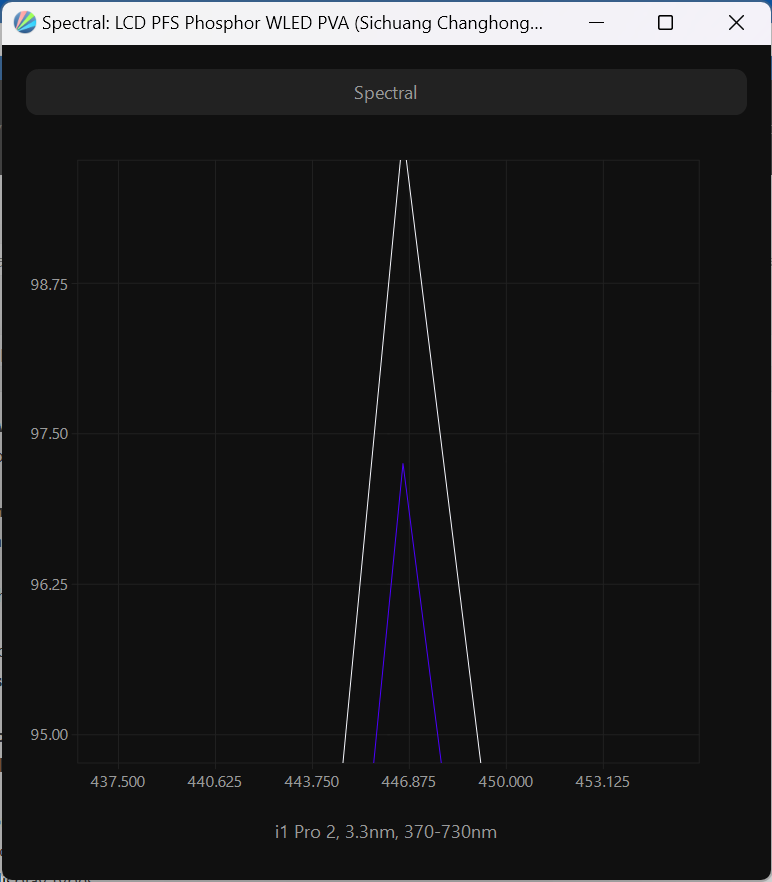
Task: Click the 437.500 x-axis label
Action: (118, 782)
